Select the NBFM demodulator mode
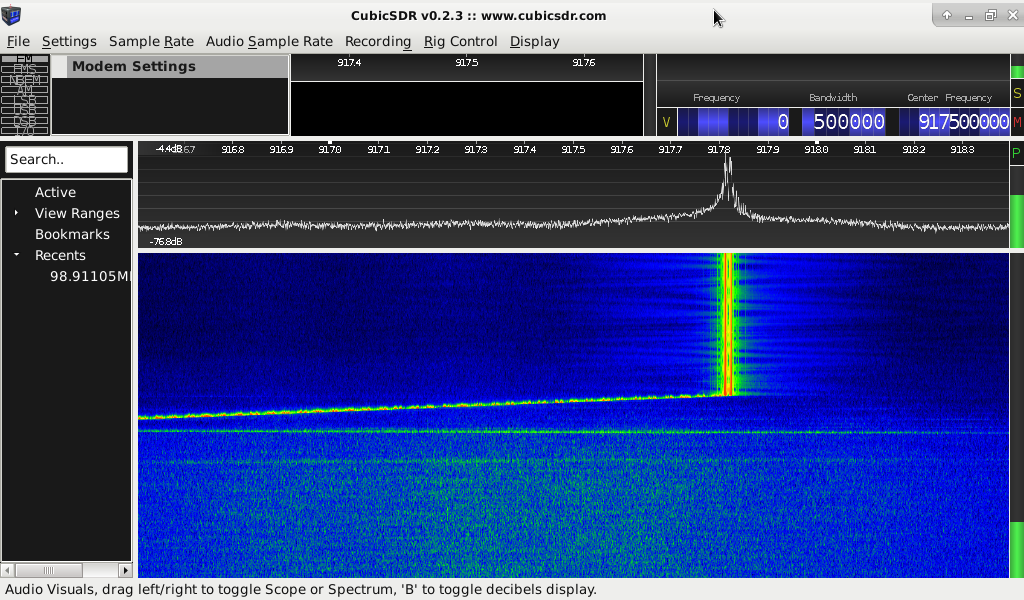The width and height of the screenshot is (1024, 600). 25,80
